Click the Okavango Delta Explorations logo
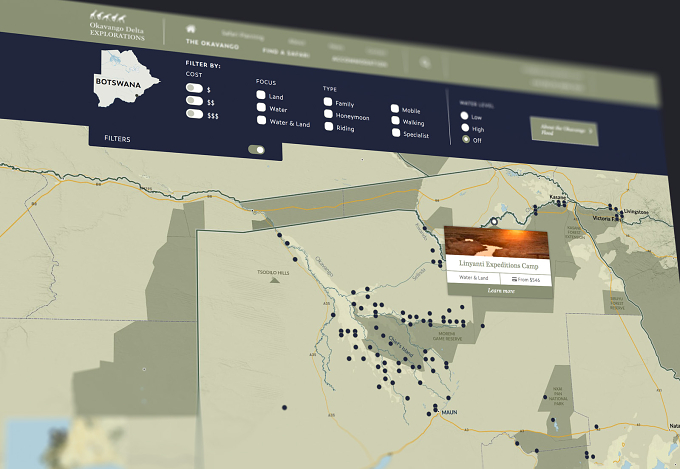The image size is (680, 469). 117,26
